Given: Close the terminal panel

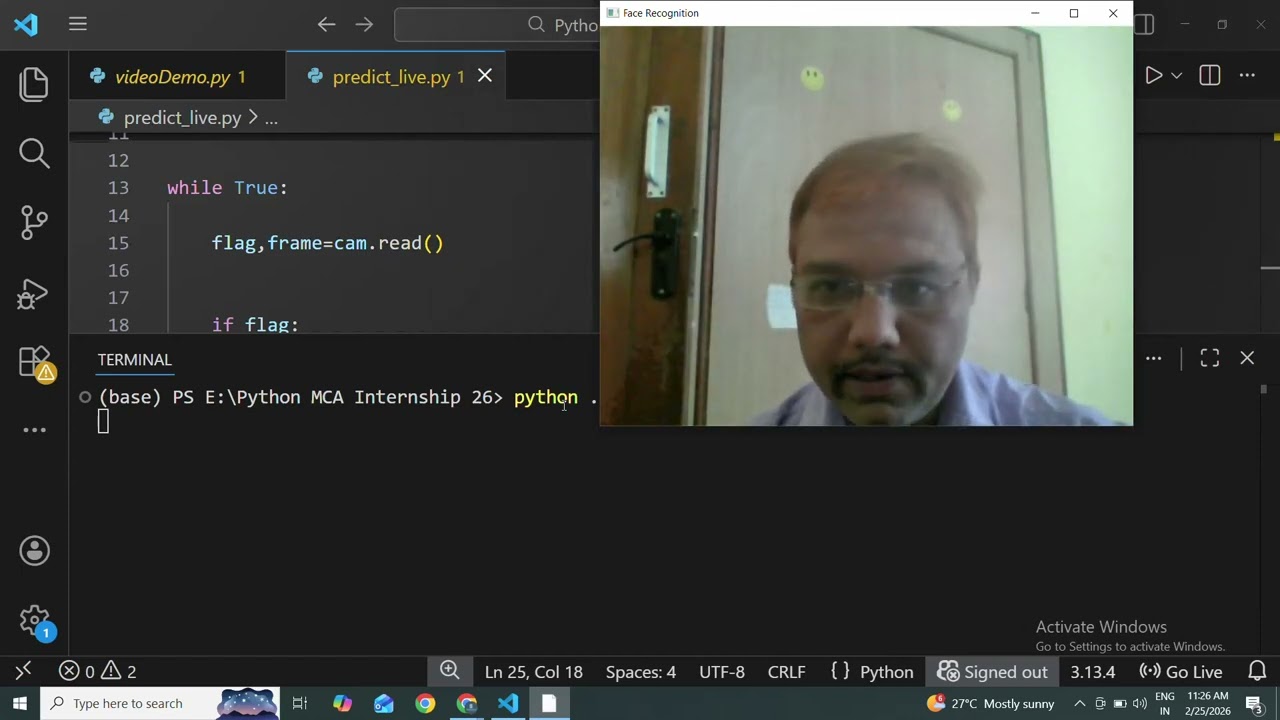Looking at the screenshot, I should pos(1247,358).
